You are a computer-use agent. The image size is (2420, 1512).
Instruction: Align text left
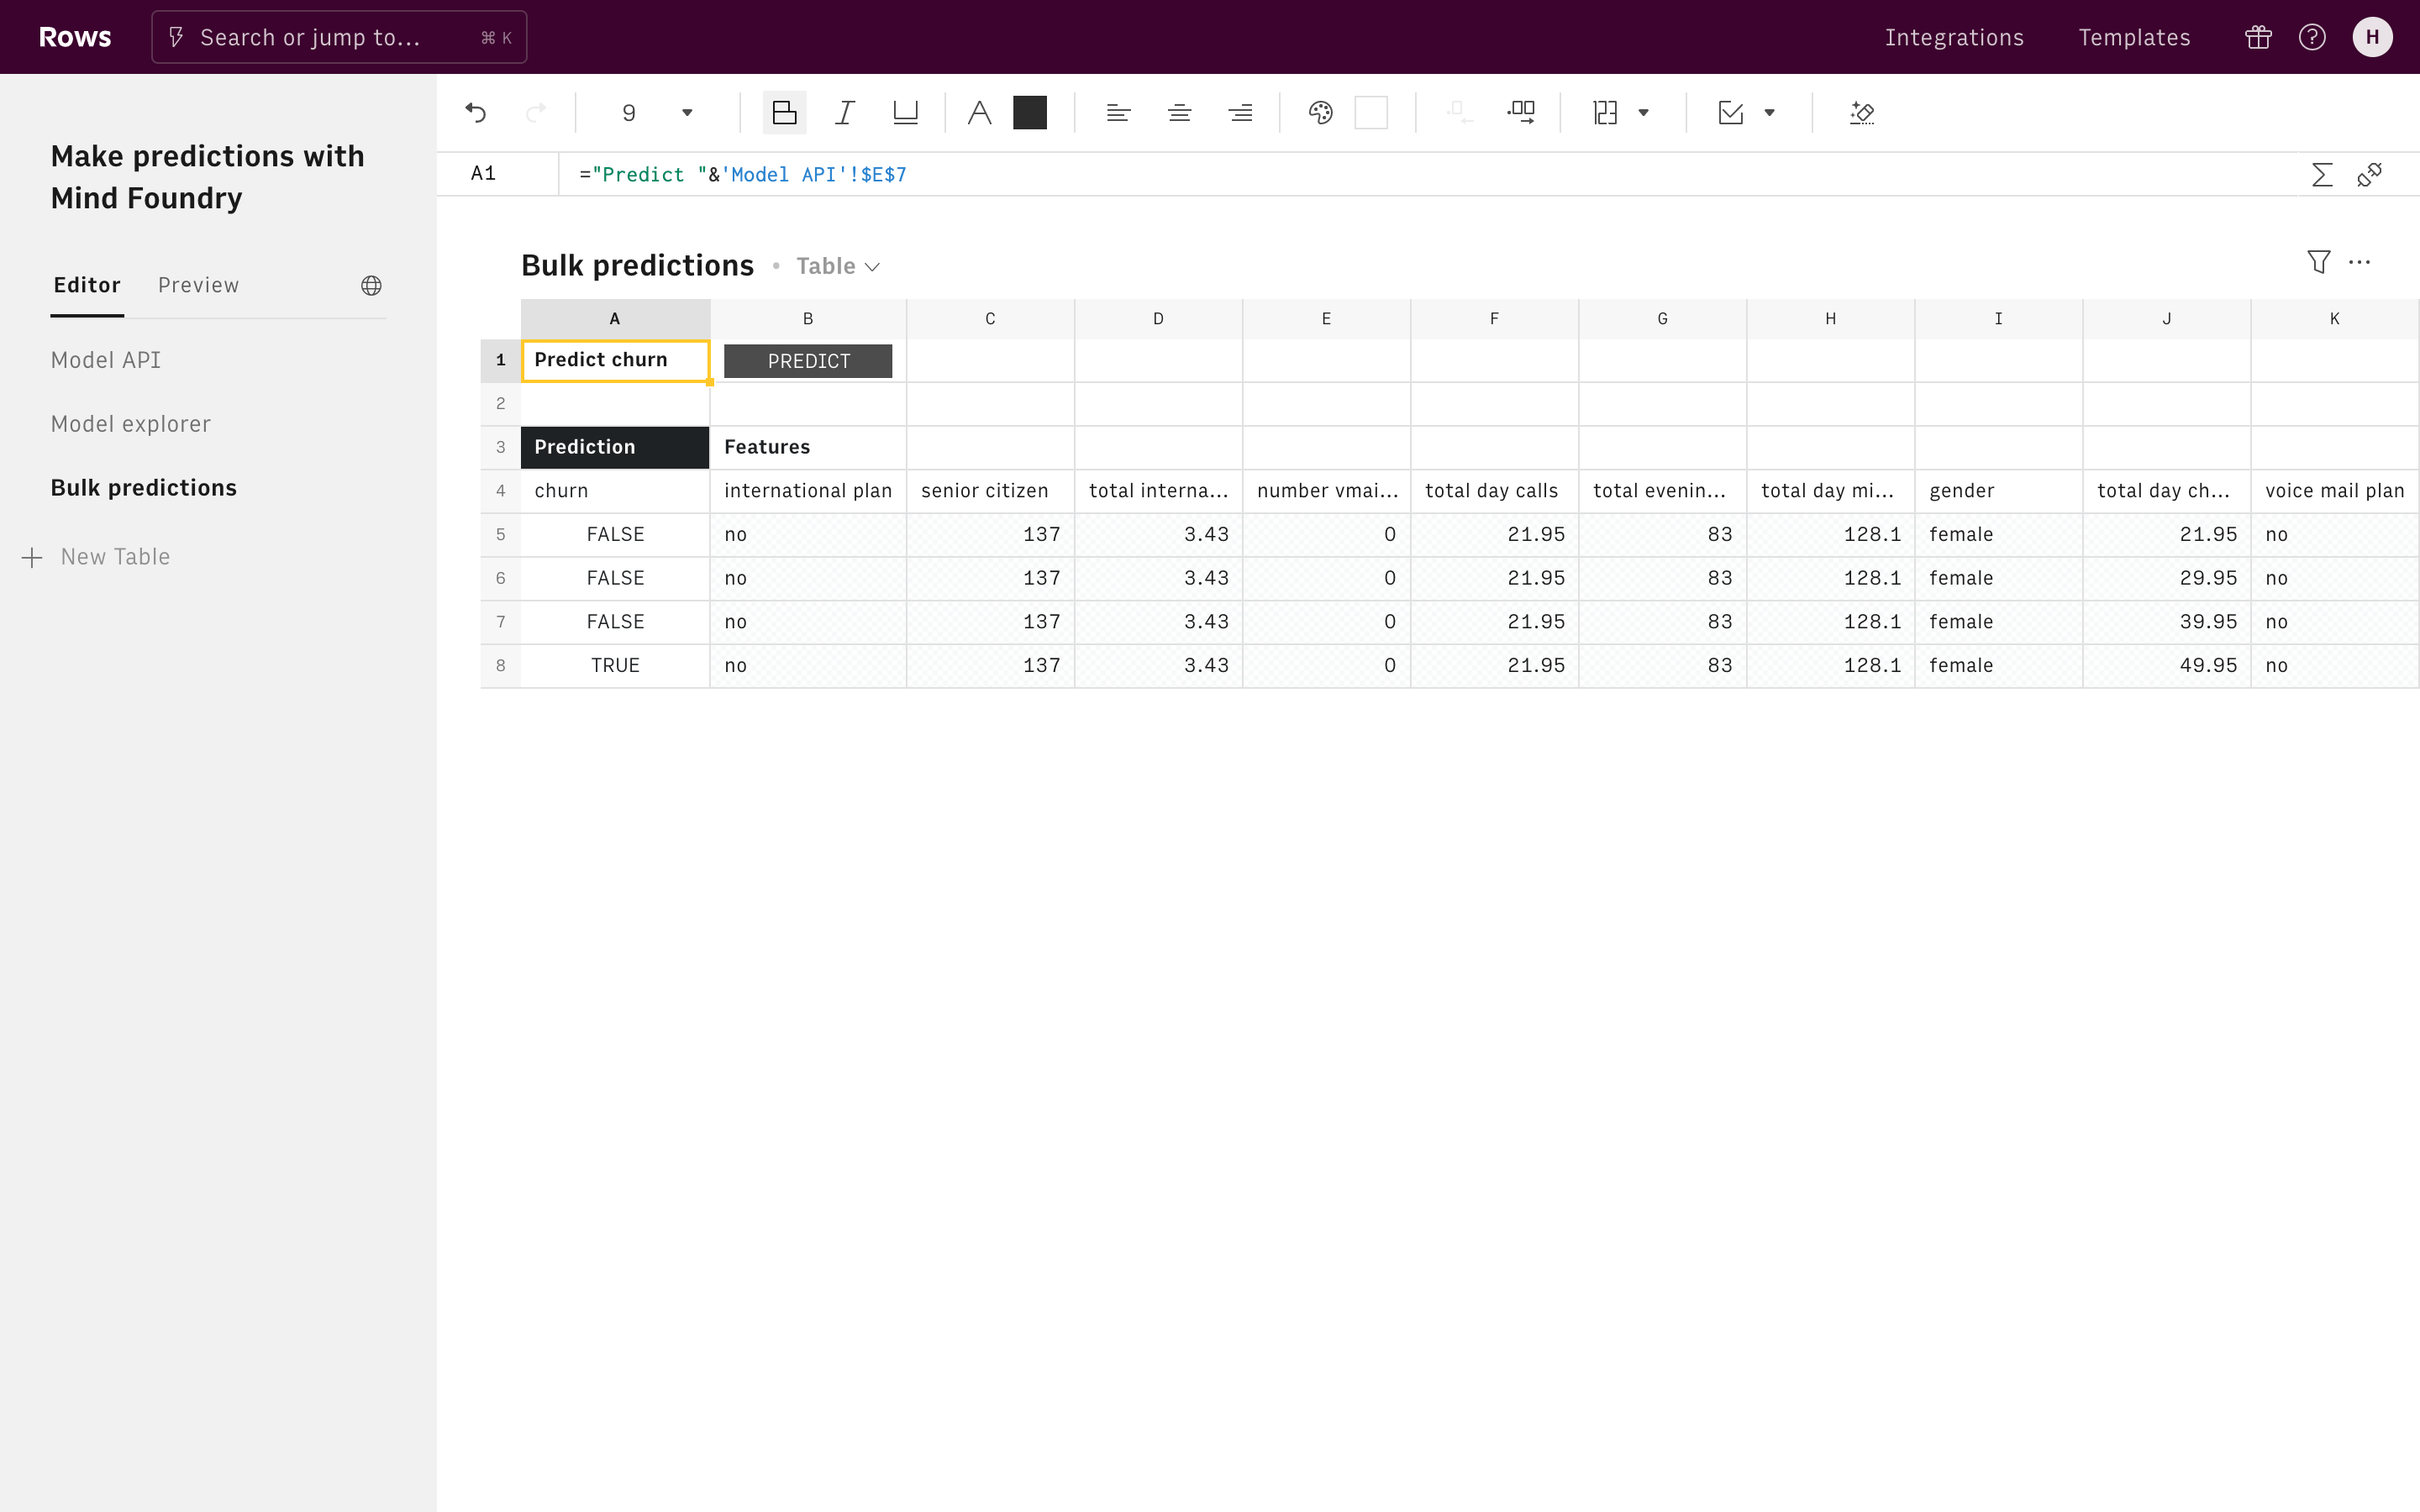(1119, 113)
